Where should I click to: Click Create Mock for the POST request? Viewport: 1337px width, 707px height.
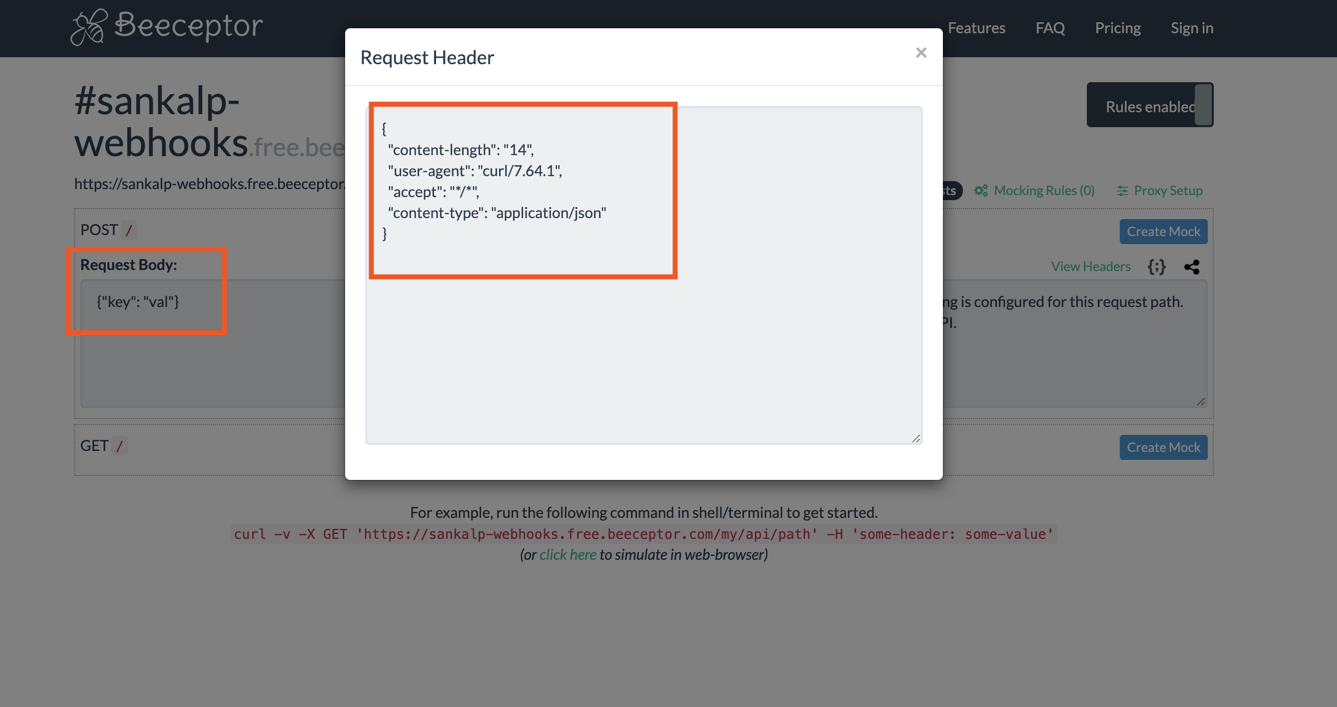[x=1163, y=232]
